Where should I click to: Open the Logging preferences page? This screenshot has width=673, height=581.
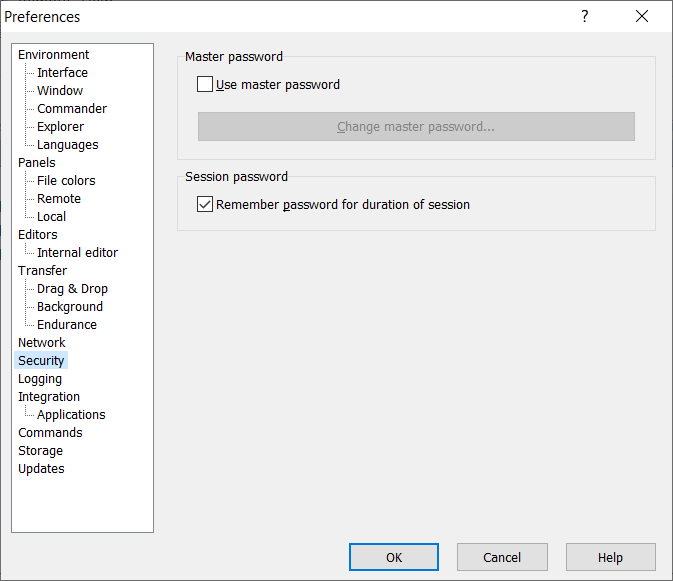(x=40, y=379)
